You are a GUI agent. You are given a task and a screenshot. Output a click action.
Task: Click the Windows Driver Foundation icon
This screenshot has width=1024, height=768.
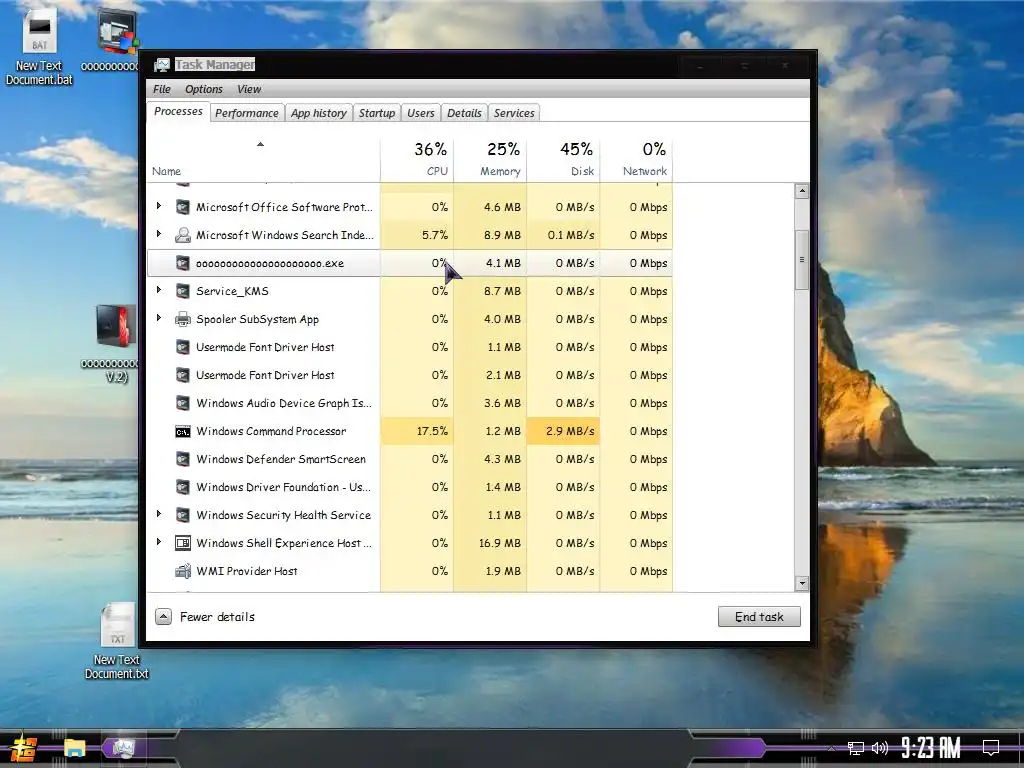(183, 487)
